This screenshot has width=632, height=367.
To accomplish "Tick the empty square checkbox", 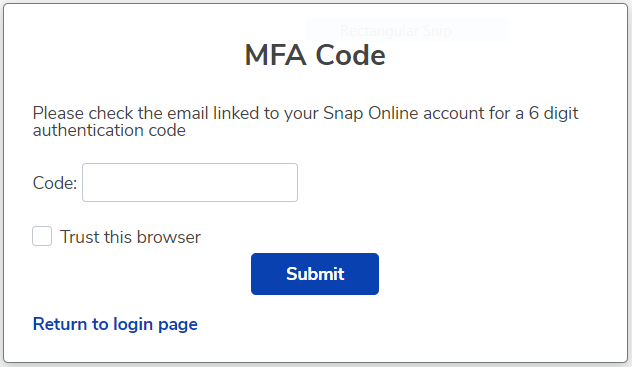I will 42,236.
